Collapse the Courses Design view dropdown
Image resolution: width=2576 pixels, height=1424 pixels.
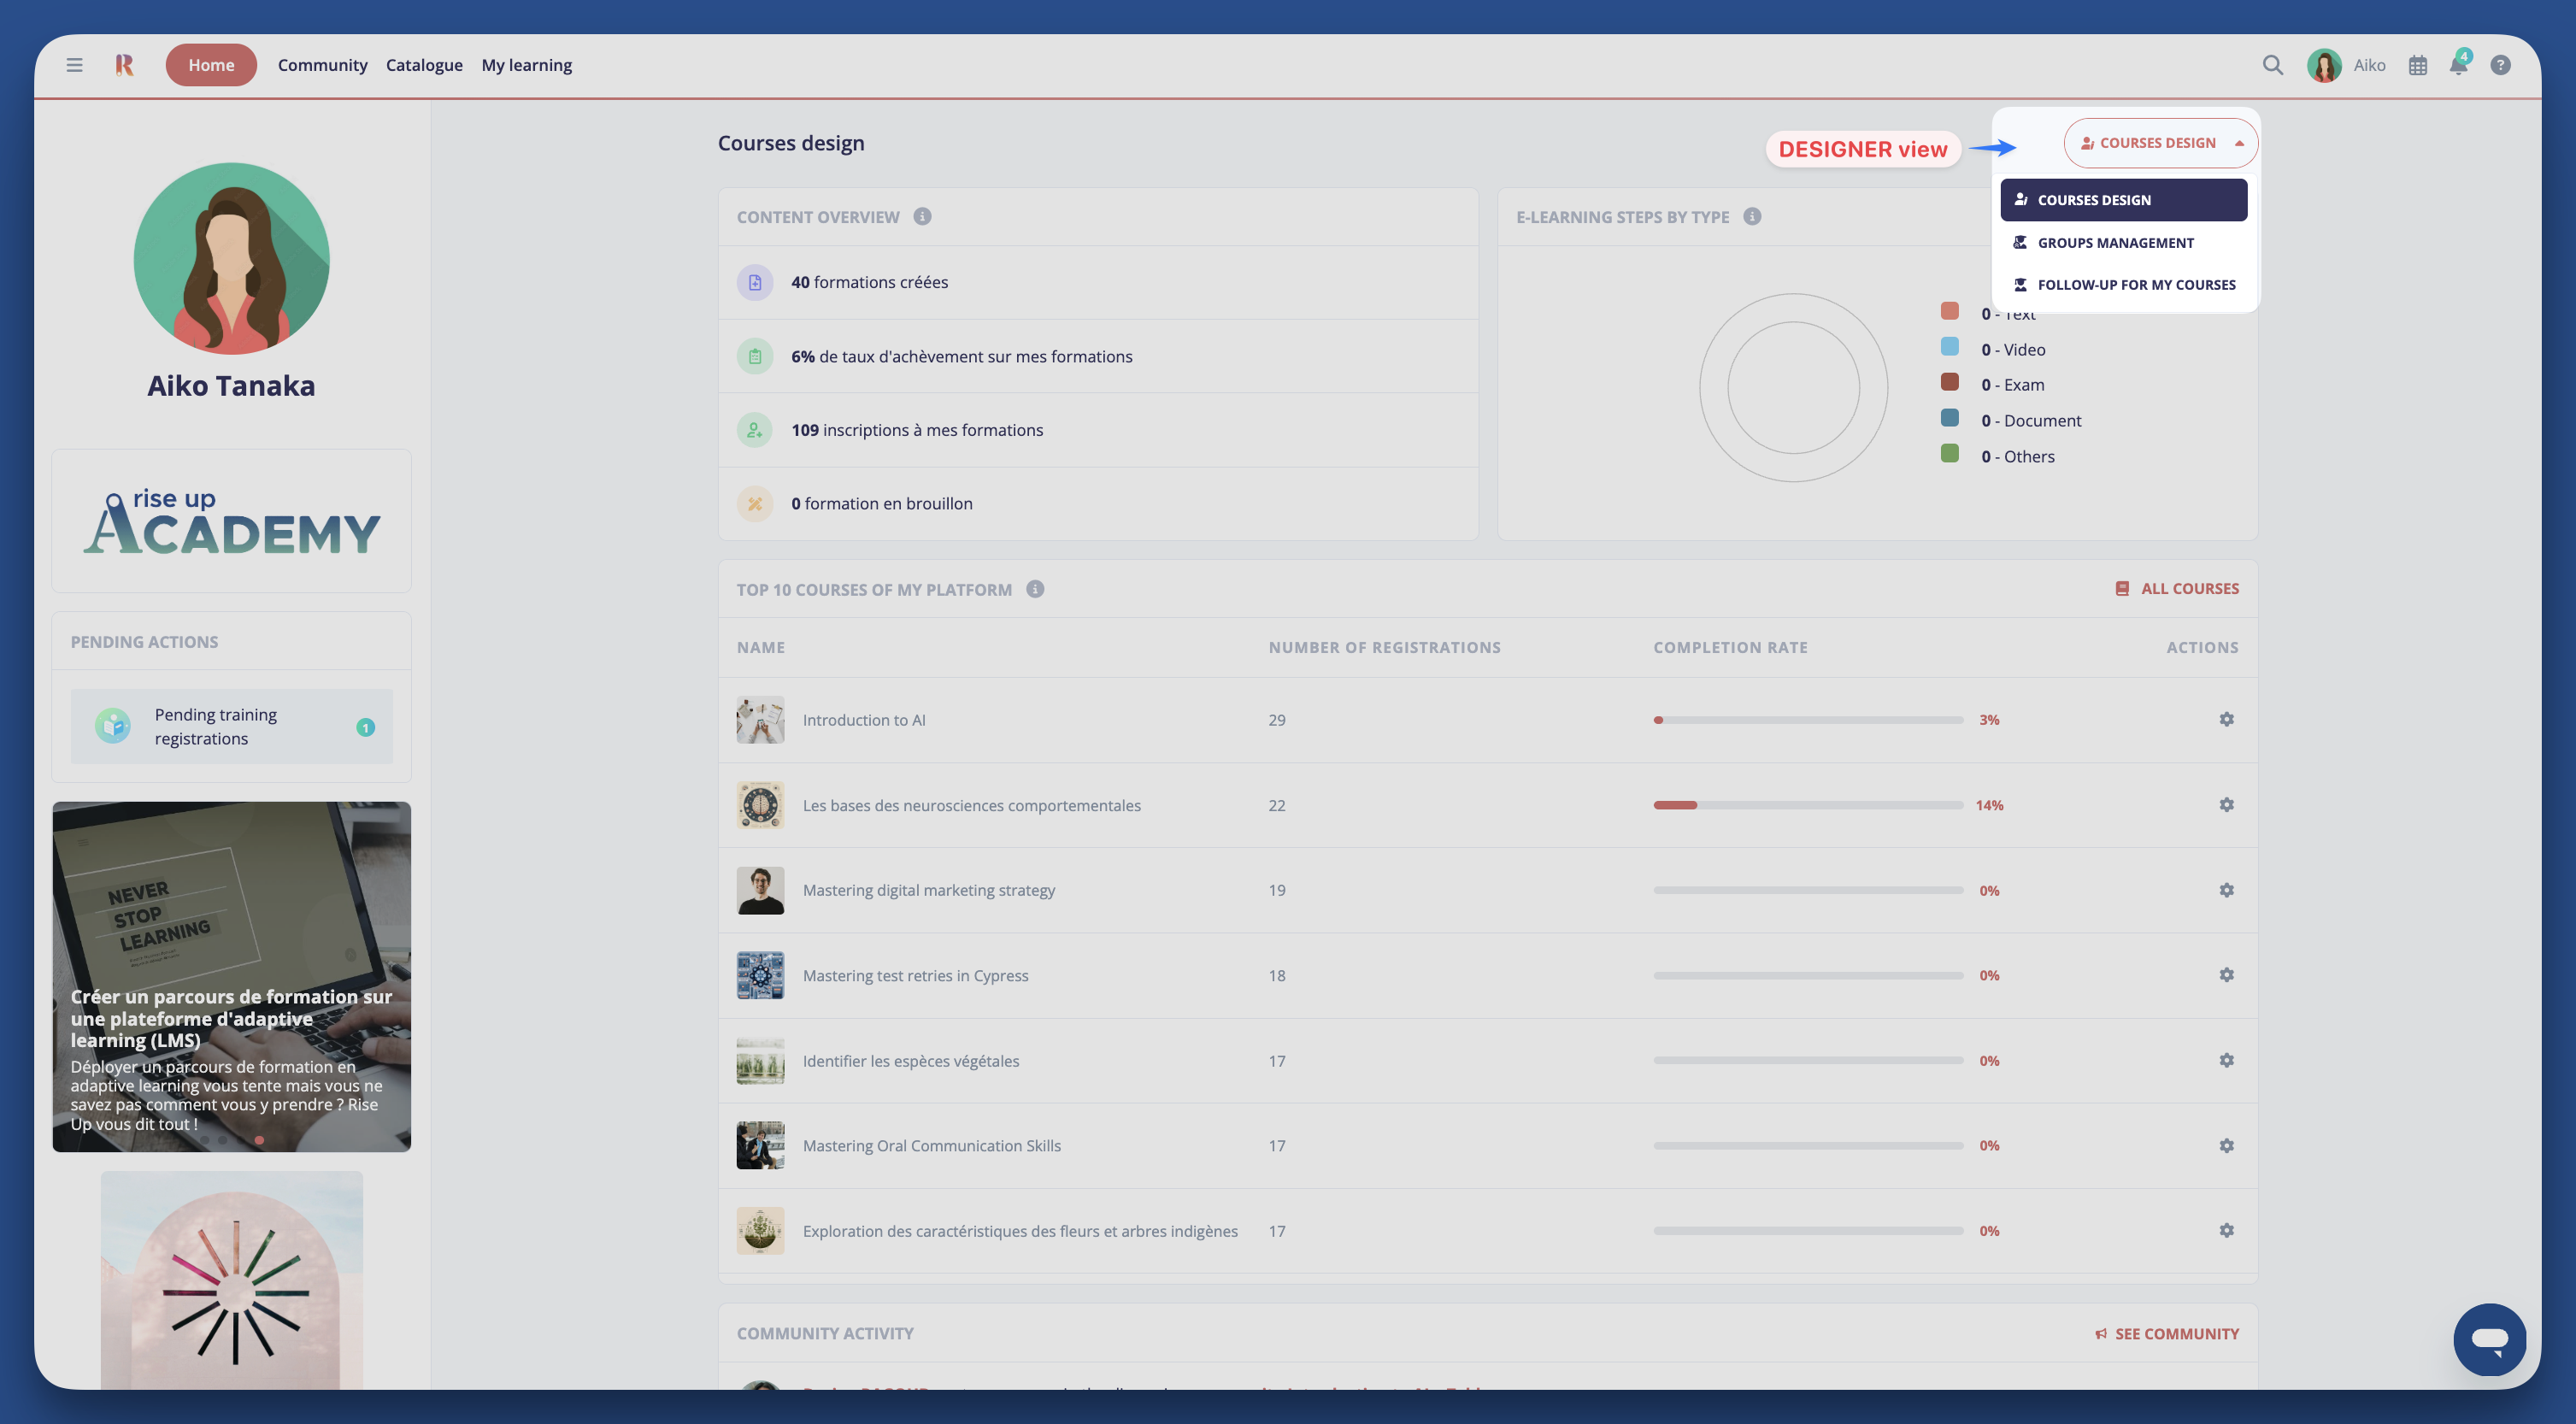pos(2160,143)
